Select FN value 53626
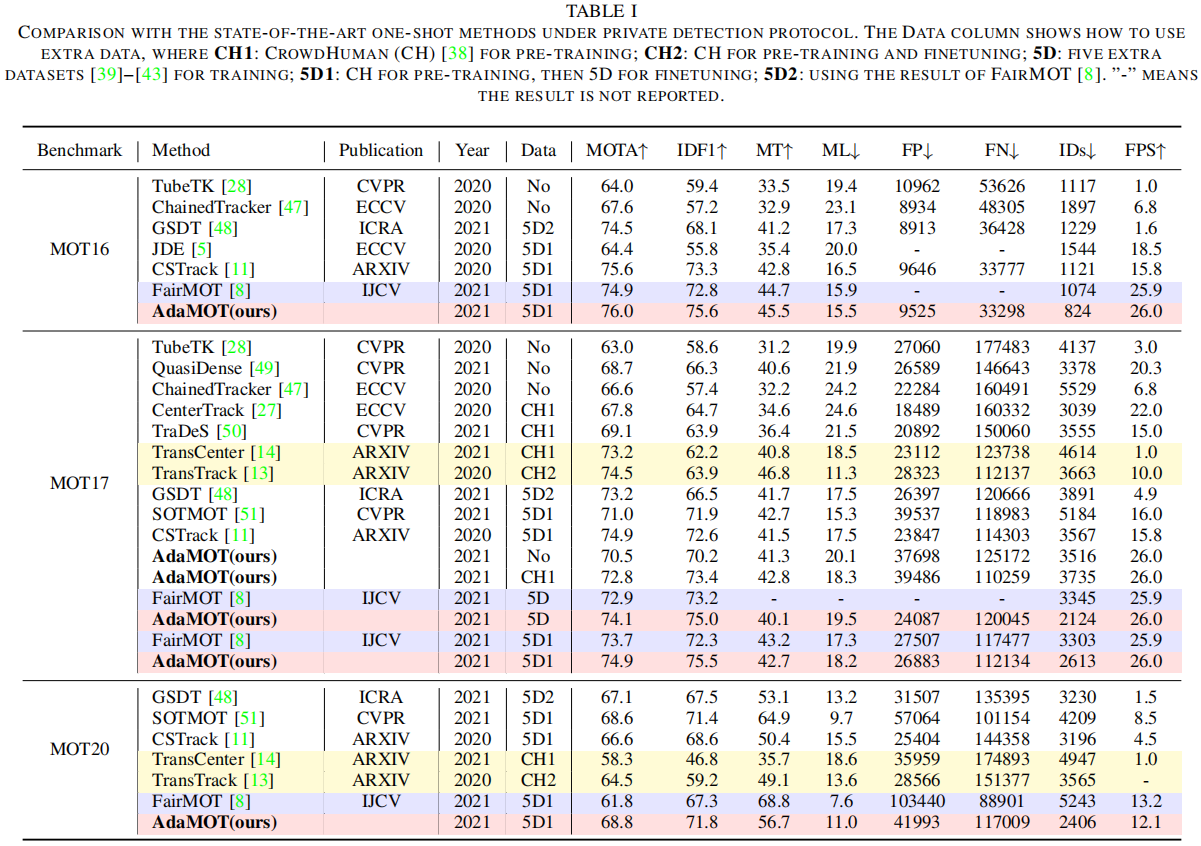The image size is (1201, 846). click(x=1001, y=186)
